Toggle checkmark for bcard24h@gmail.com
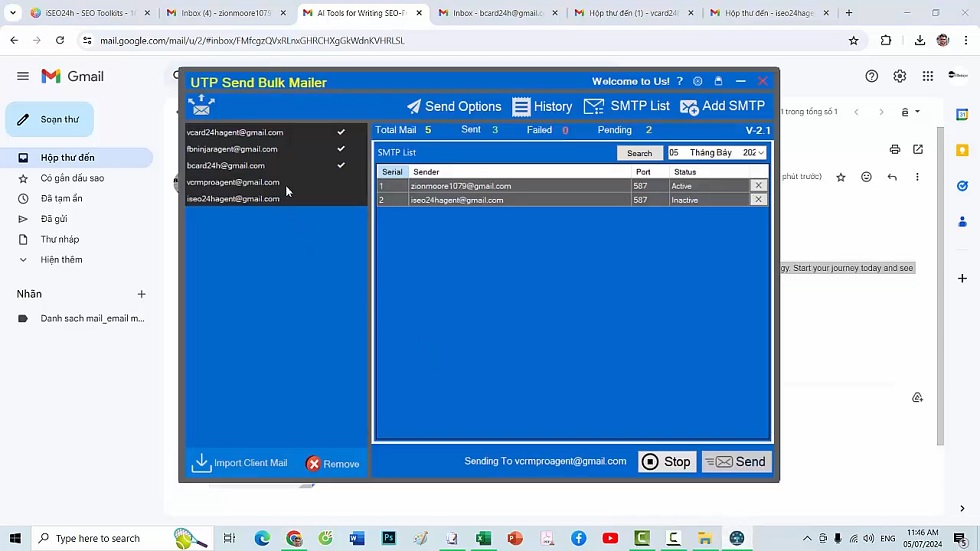 [x=341, y=165]
